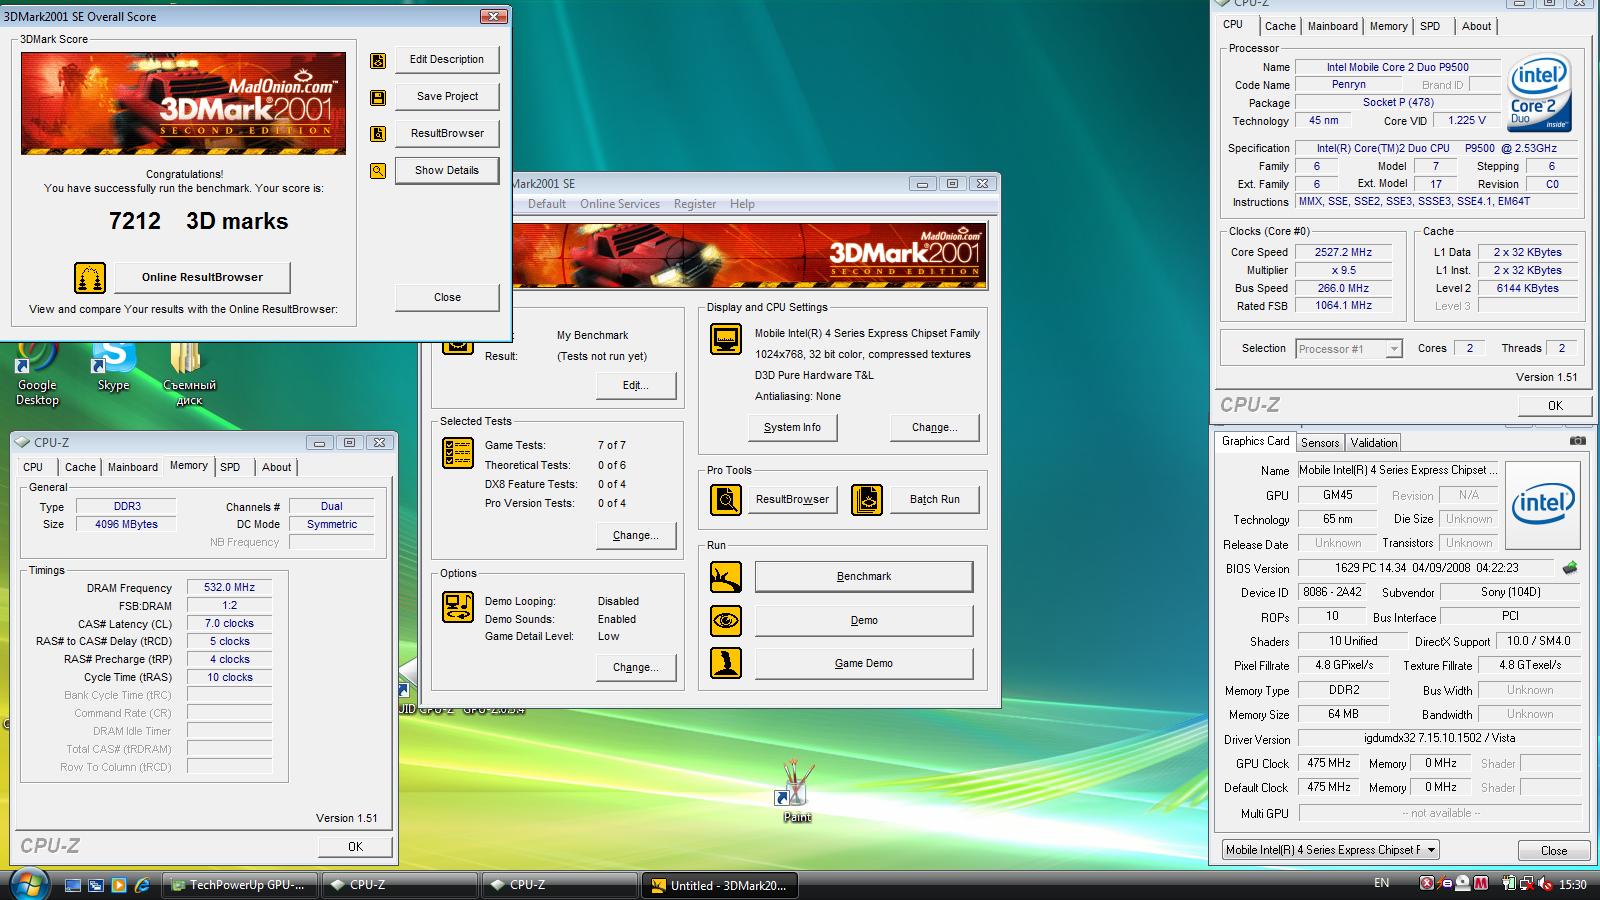
Task: Click the Display and CPU Settings monitor icon
Action: (726, 340)
